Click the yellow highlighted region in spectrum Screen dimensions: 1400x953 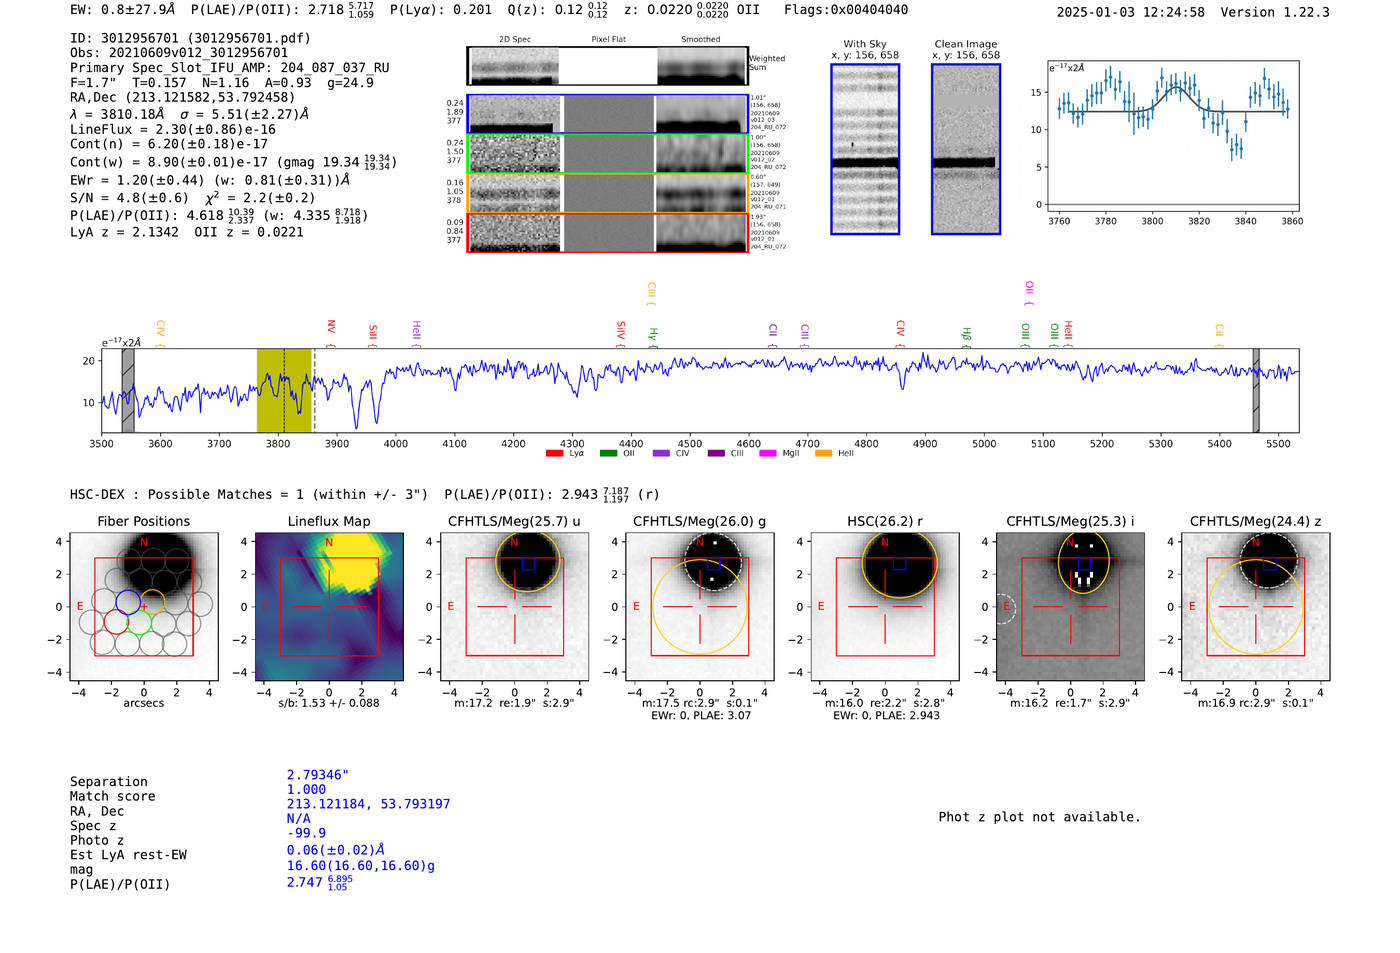284,390
